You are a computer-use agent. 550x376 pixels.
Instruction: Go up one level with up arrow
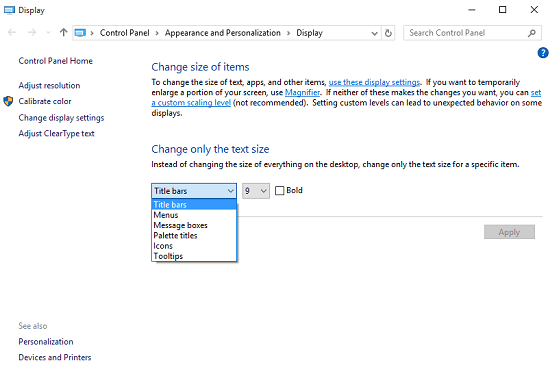[63, 33]
